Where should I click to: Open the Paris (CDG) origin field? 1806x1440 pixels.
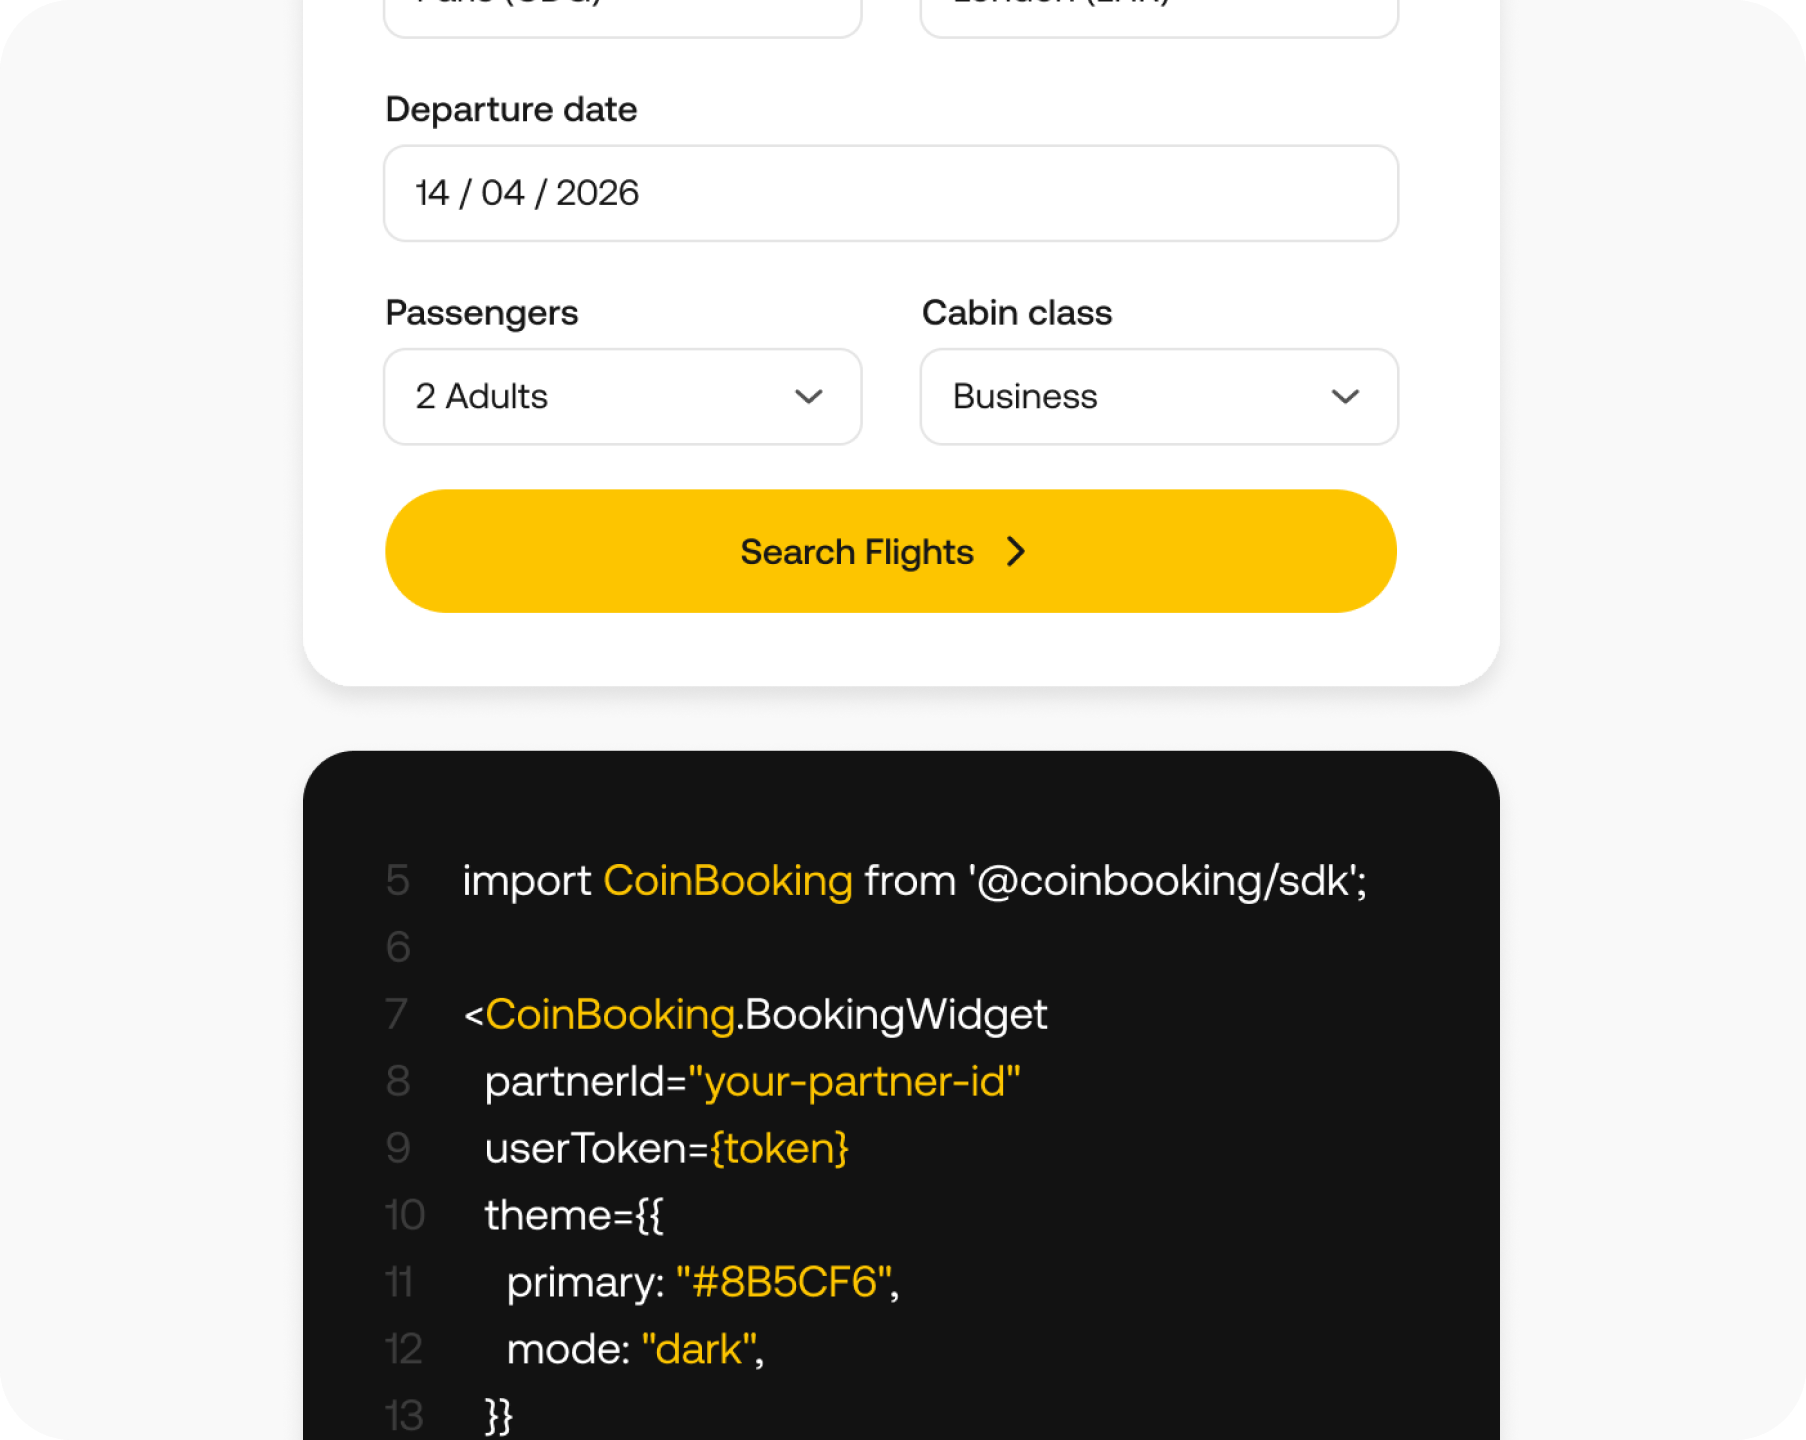coord(622,10)
